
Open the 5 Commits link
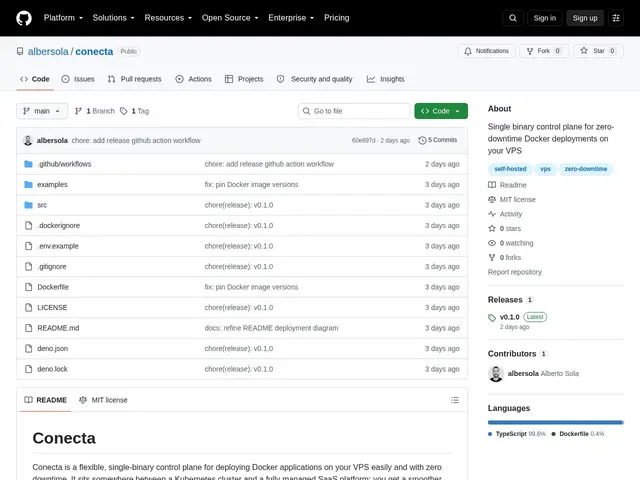pyautogui.click(x=438, y=140)
